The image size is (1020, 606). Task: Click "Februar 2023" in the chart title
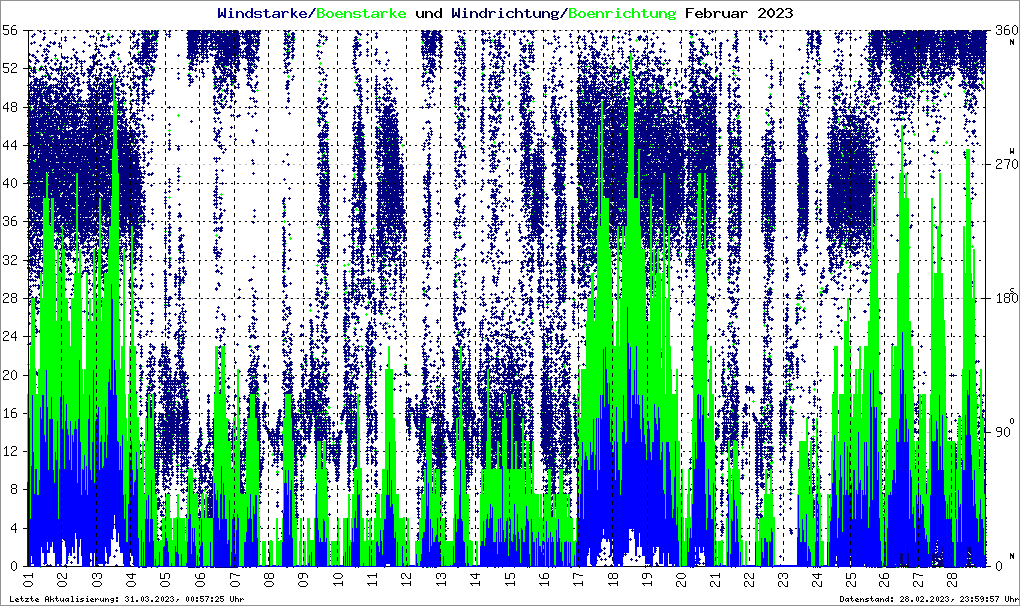(739, 13)
